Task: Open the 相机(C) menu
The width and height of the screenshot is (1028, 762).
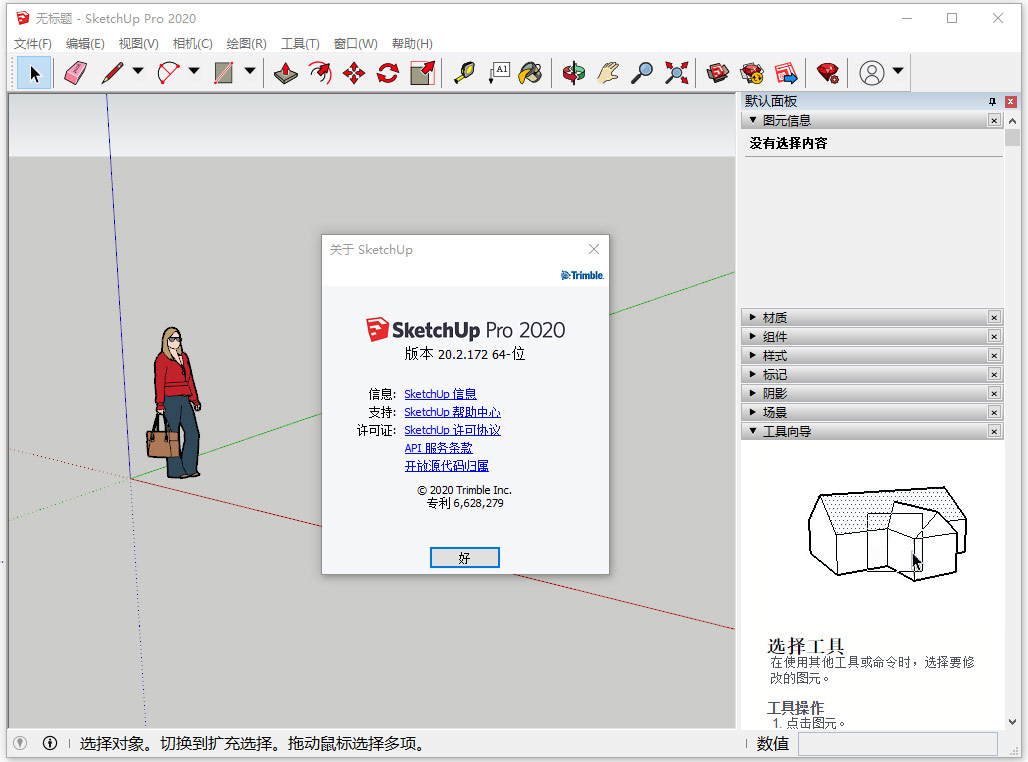Action: (192, 43)
